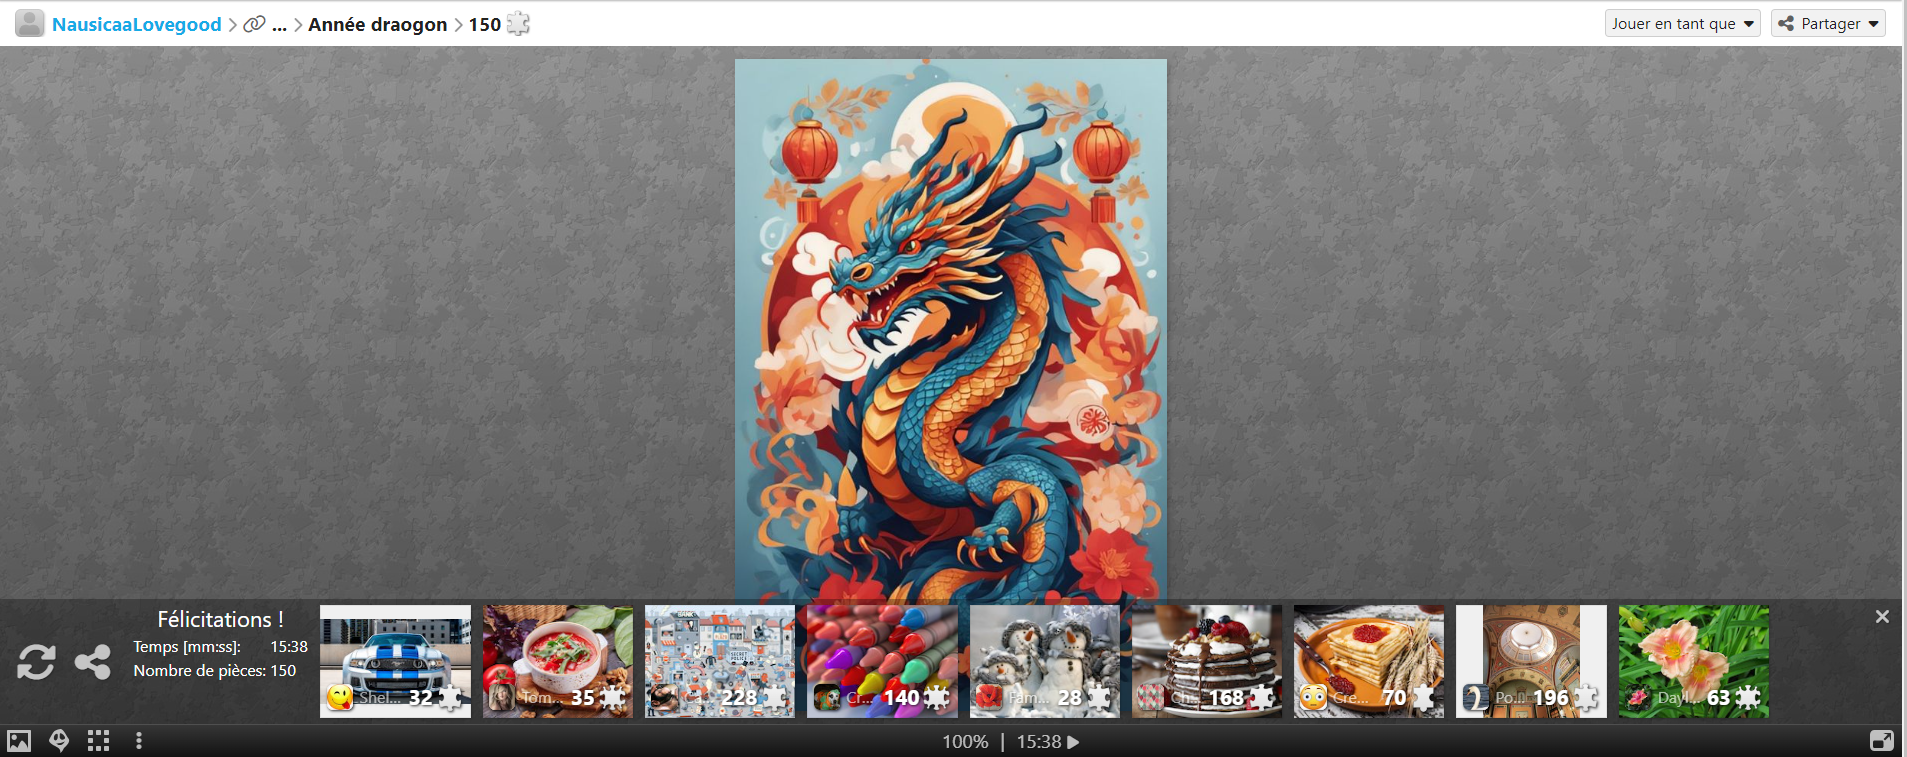Click the ghost image icon in bottom bar

point(59,741)
